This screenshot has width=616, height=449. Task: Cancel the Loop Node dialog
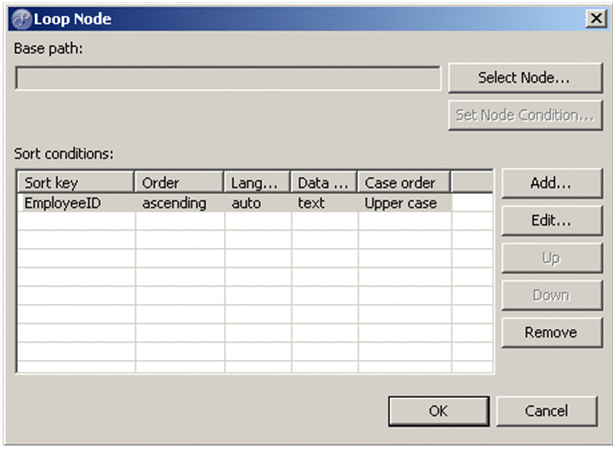547,411
